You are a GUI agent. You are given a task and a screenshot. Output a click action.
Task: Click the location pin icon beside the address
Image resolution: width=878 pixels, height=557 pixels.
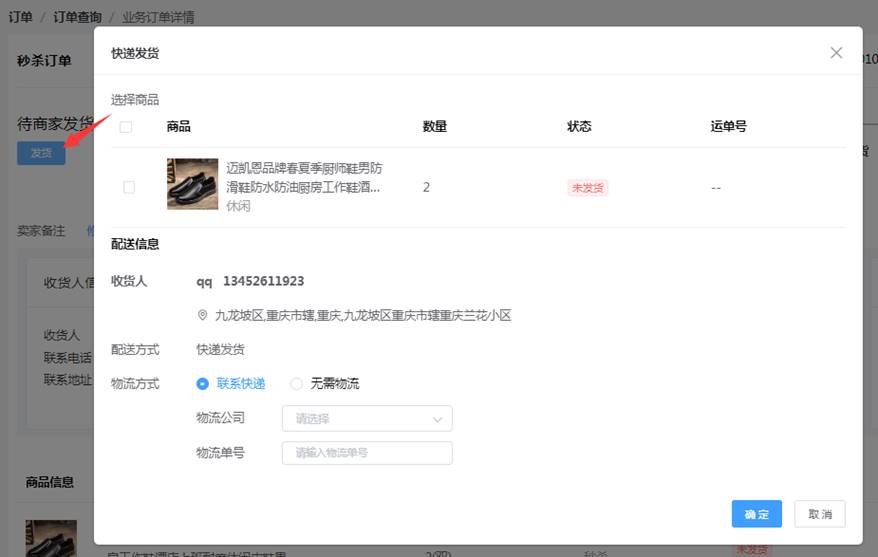pos(203,315)
